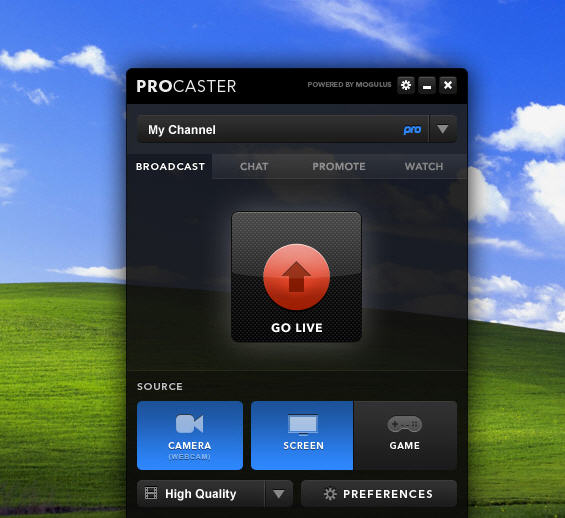Start streaming with the Go Live button
The image size is (565, 518).
tap(297, 277)
